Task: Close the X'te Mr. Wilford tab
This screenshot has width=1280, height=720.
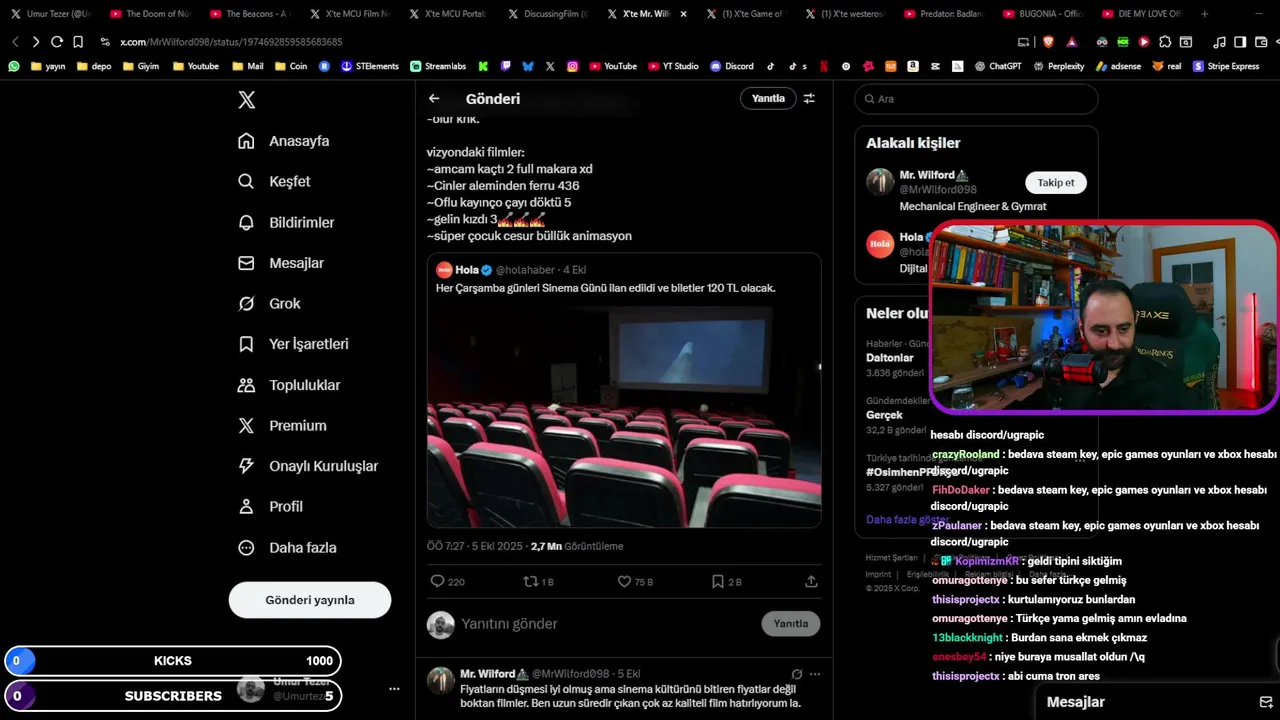Action: pos(683,14)
